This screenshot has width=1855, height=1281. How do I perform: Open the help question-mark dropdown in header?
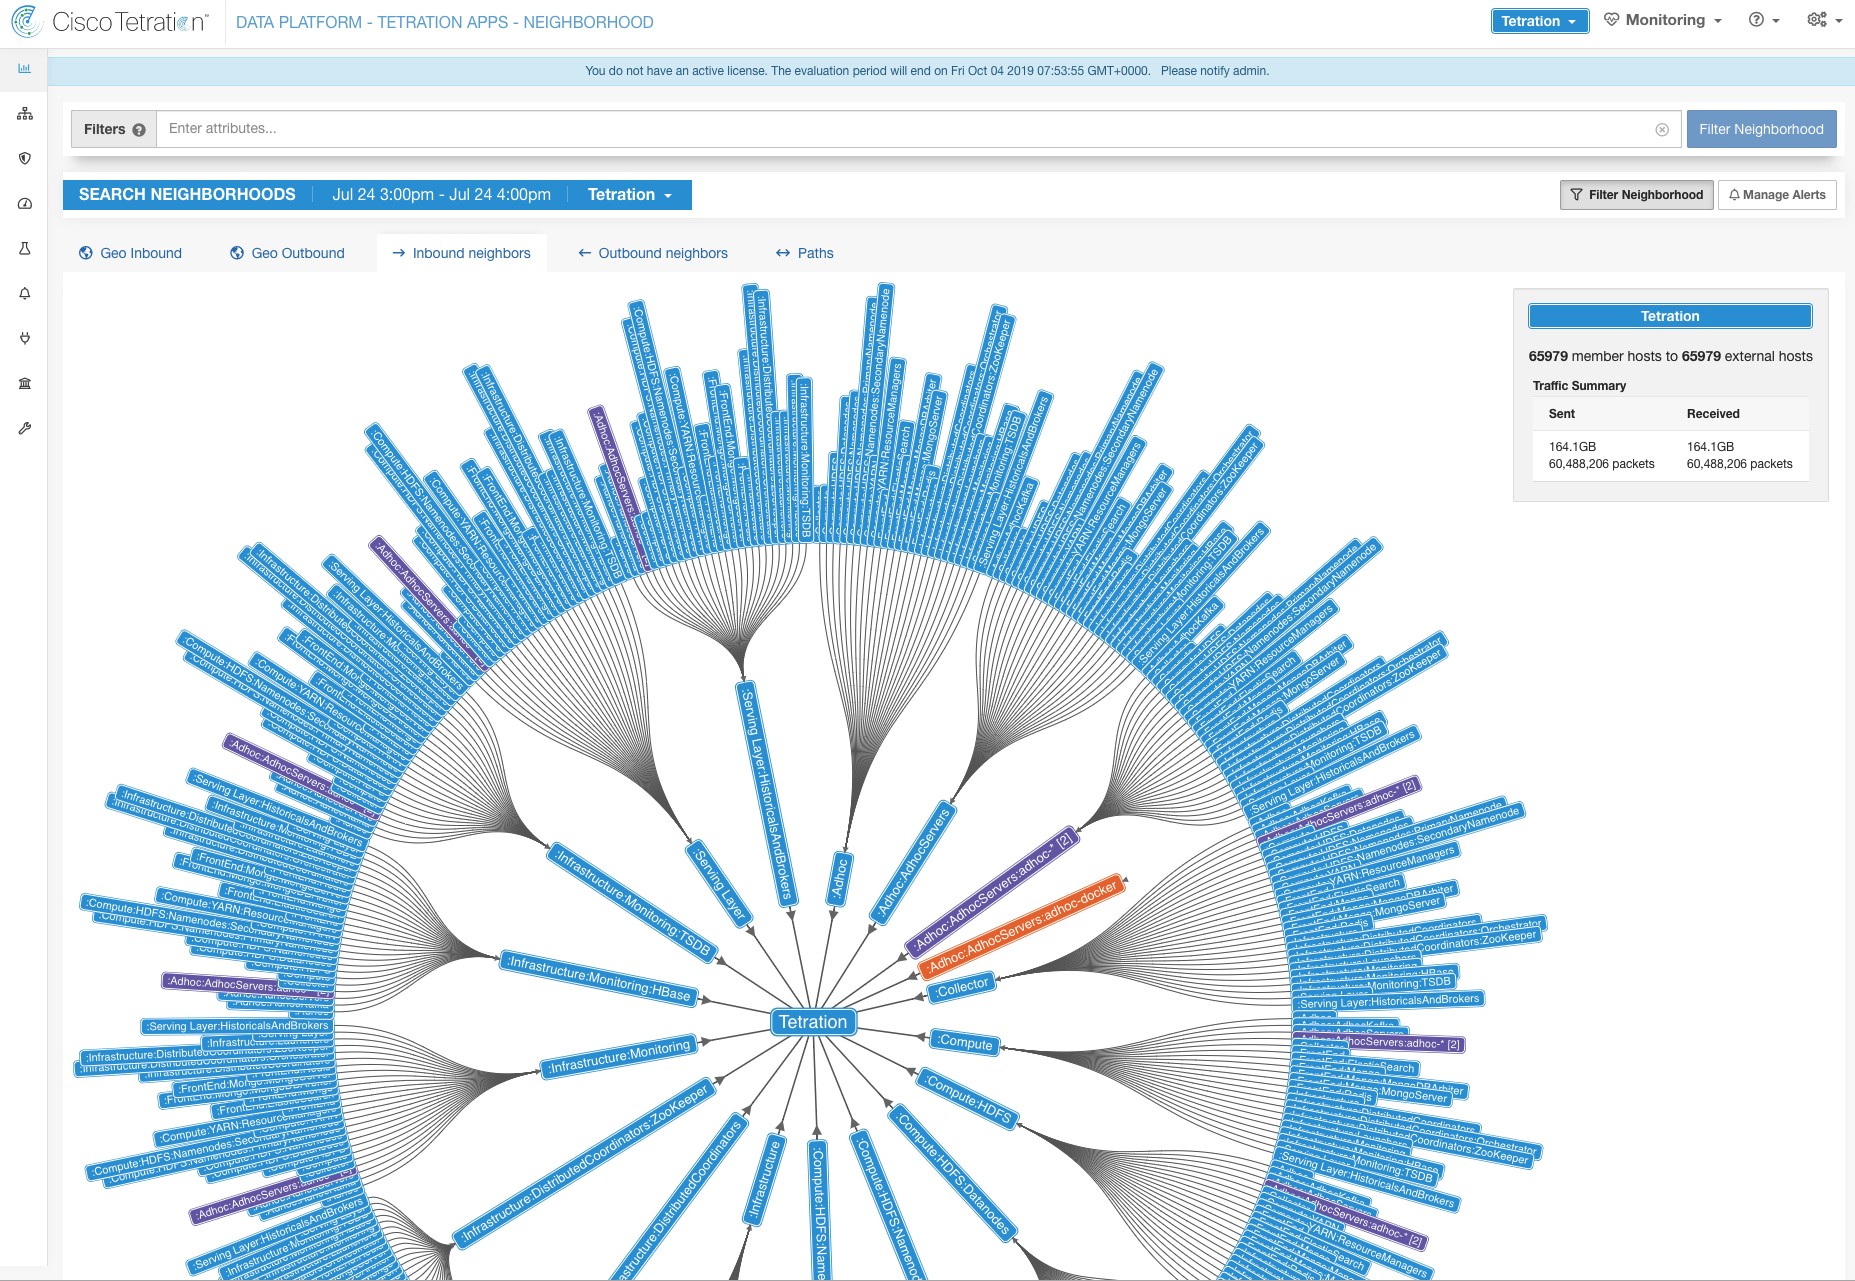coord(1764,20)
